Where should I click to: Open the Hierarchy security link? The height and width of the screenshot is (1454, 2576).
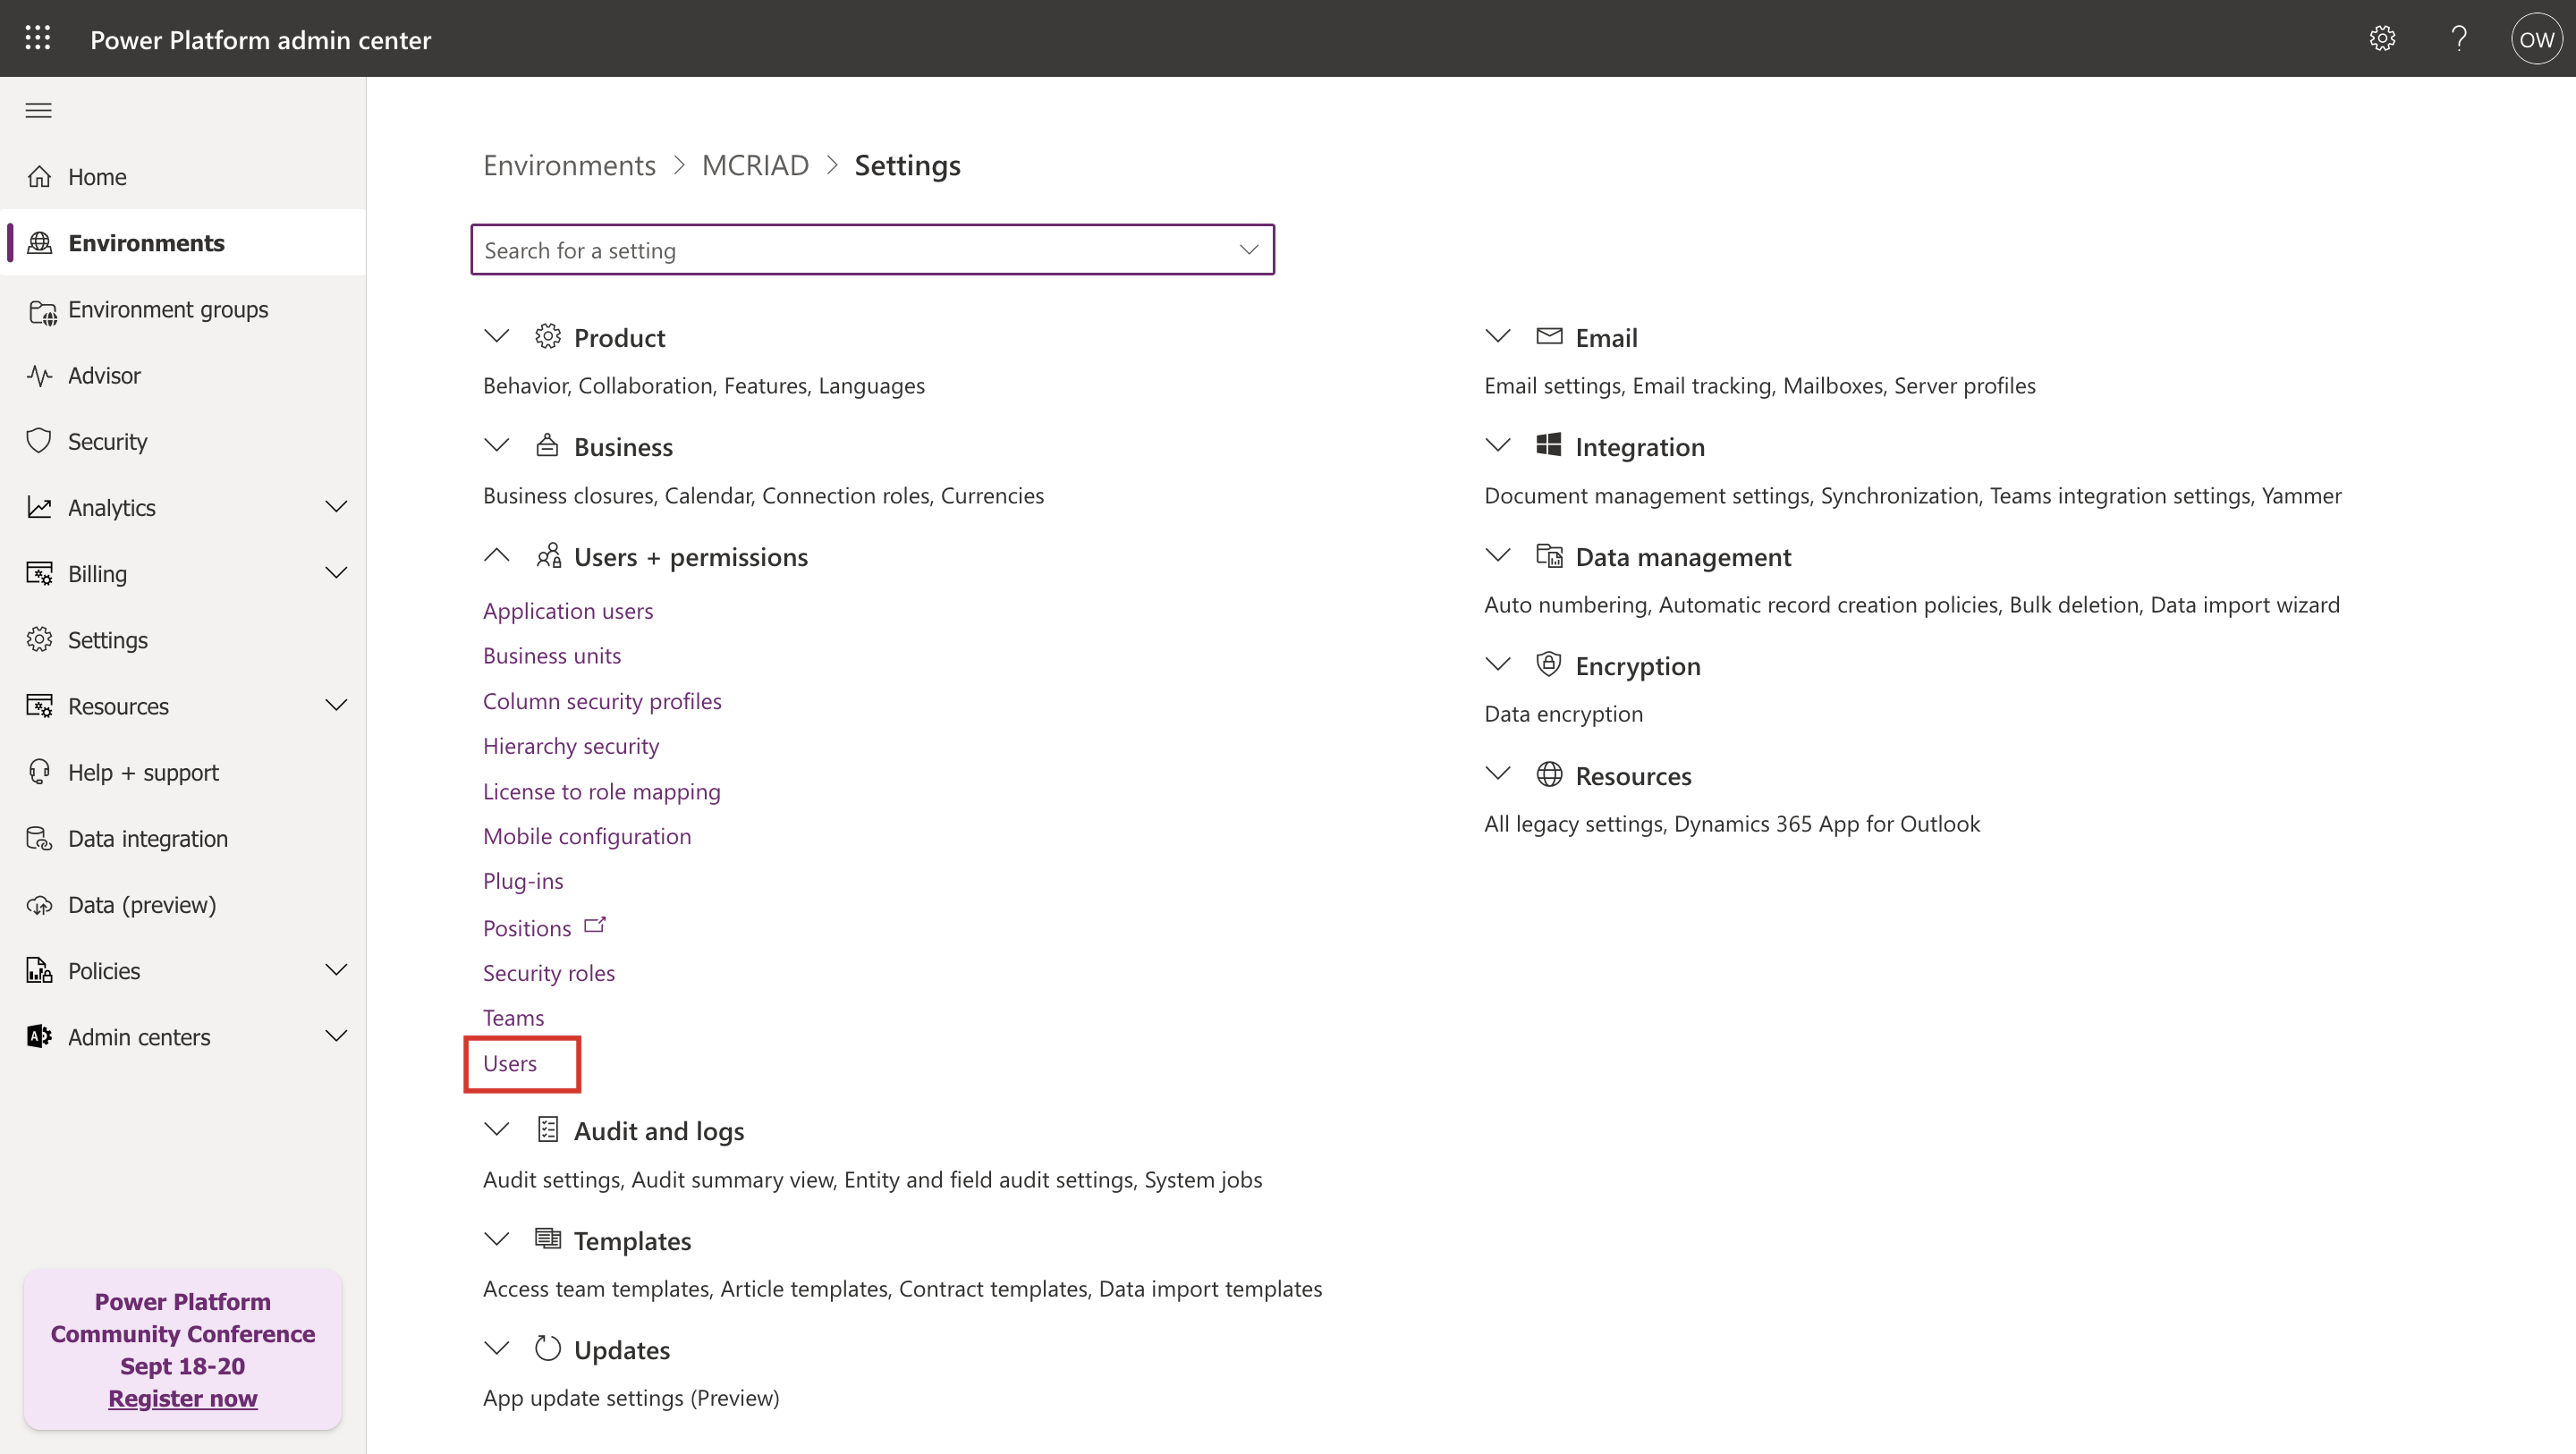571,746
